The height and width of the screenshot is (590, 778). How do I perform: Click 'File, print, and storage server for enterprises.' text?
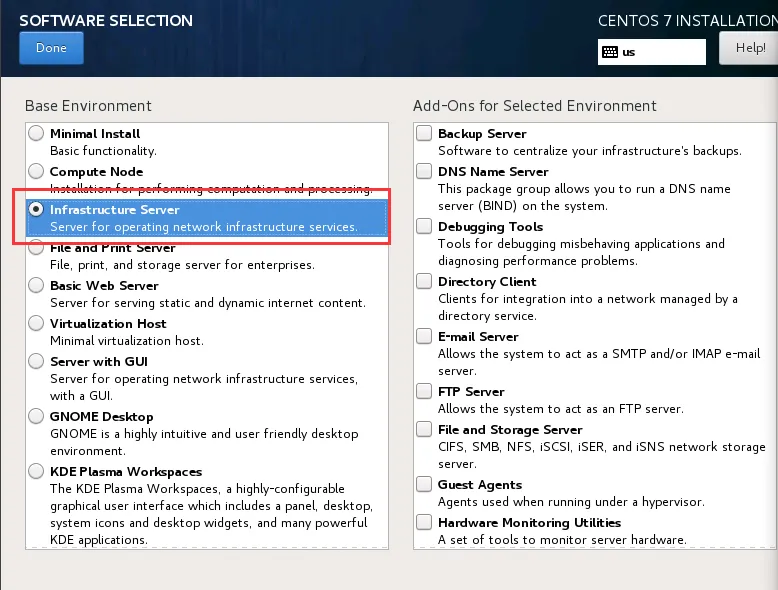click(182, 265)
